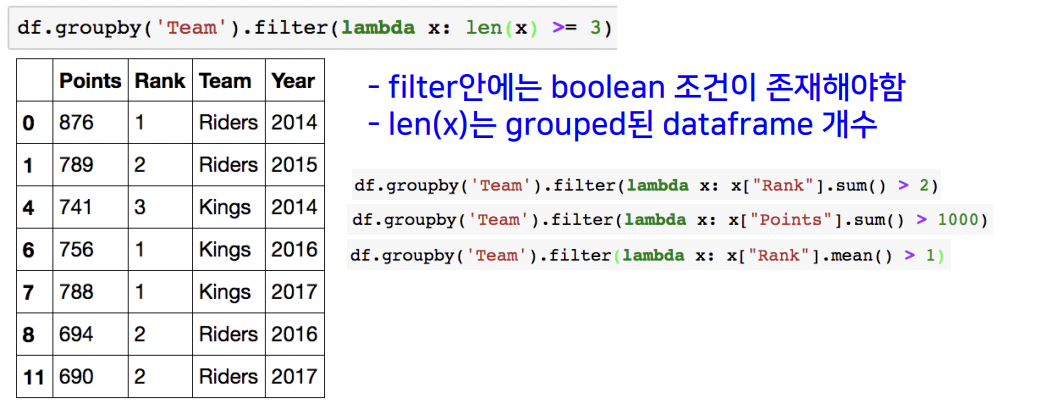Click year 2016 in the 756 row
This screenshot has height=412, width=1044.
tap(294, 250)
